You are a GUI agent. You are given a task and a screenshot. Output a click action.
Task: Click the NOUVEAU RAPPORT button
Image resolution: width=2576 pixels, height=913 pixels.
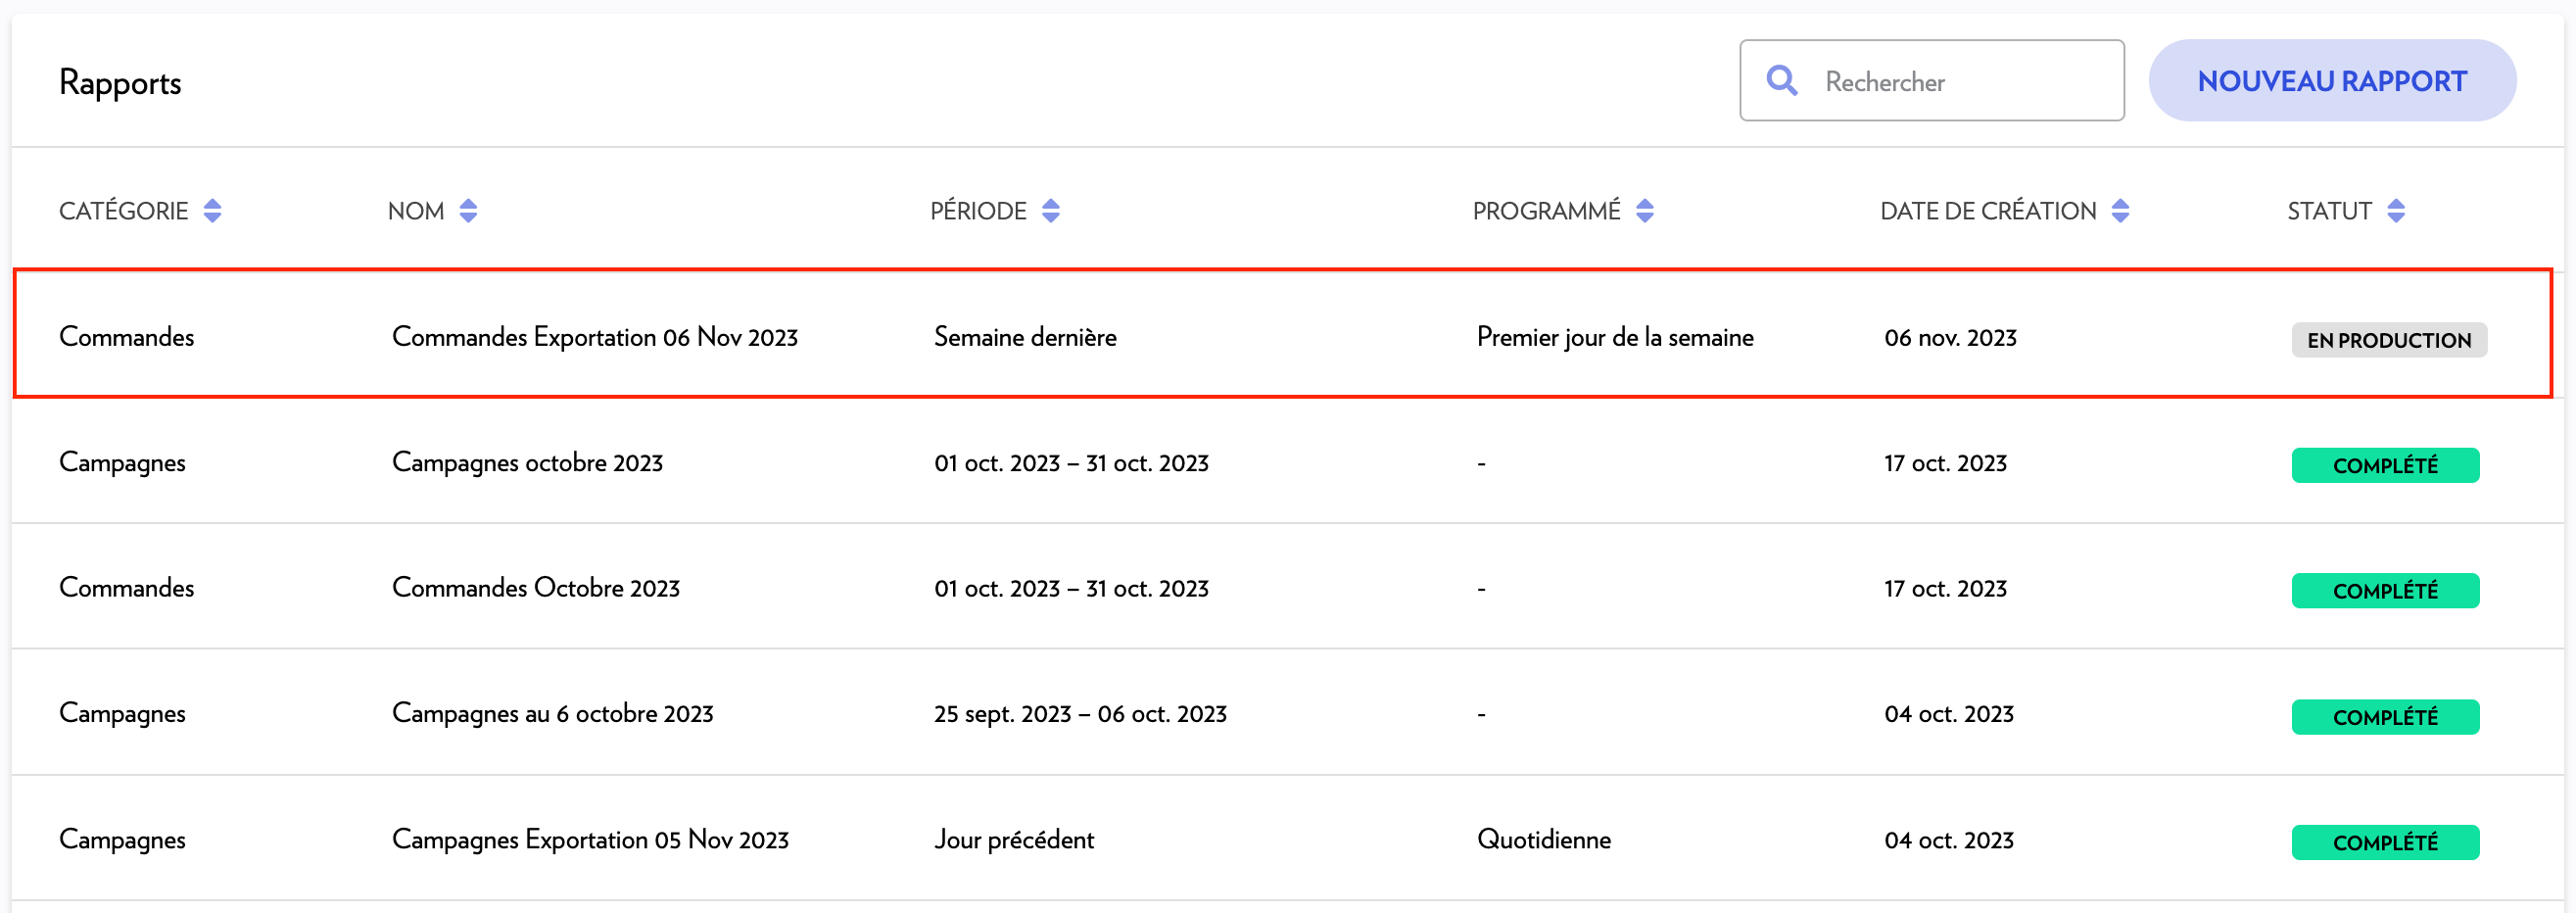[x=2331, y=80]
